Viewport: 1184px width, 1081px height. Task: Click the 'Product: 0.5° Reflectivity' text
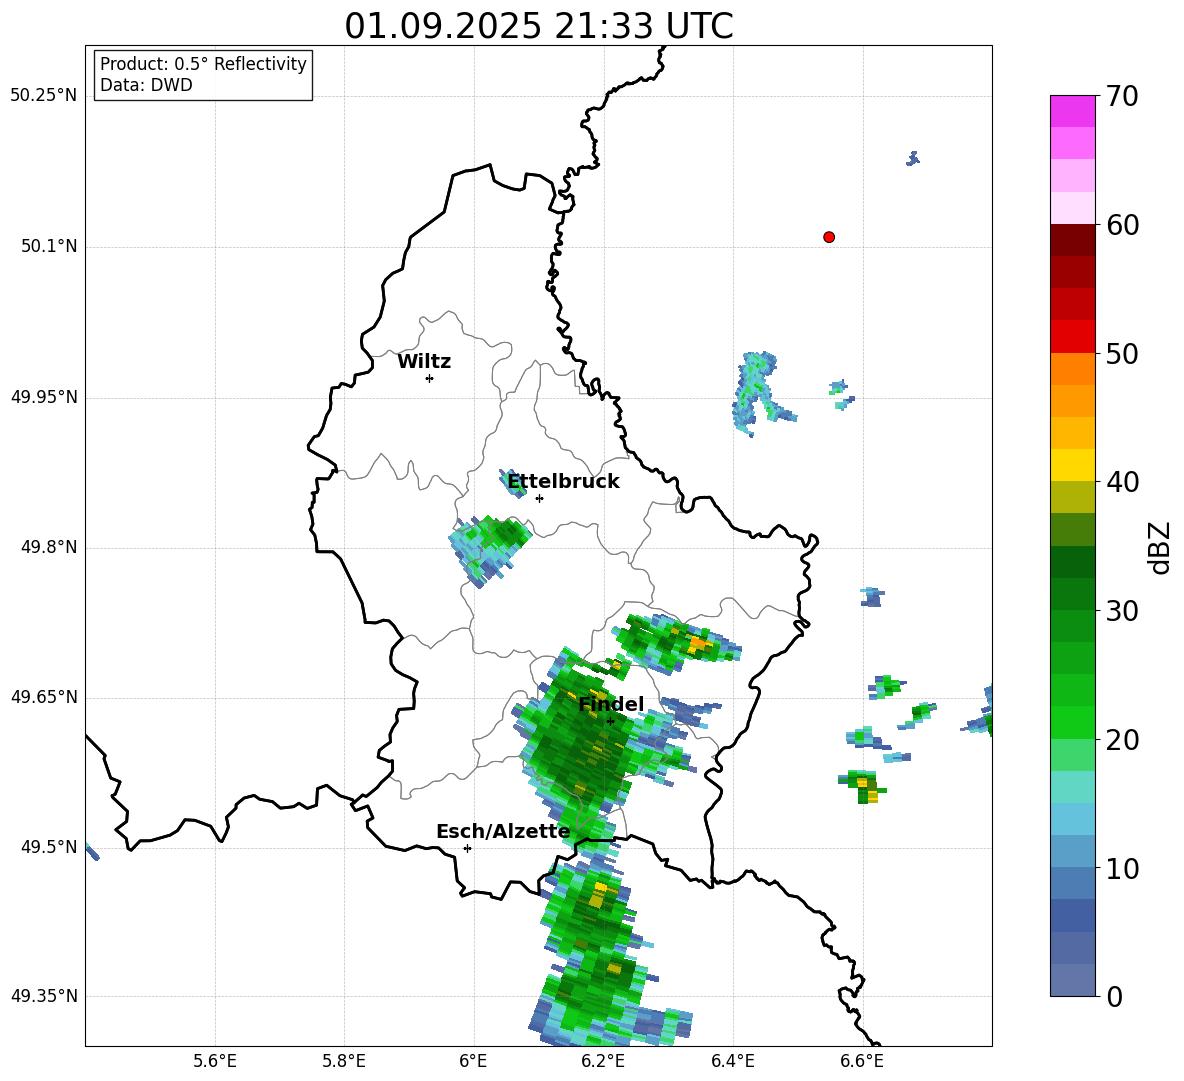[x=203, y=63]
